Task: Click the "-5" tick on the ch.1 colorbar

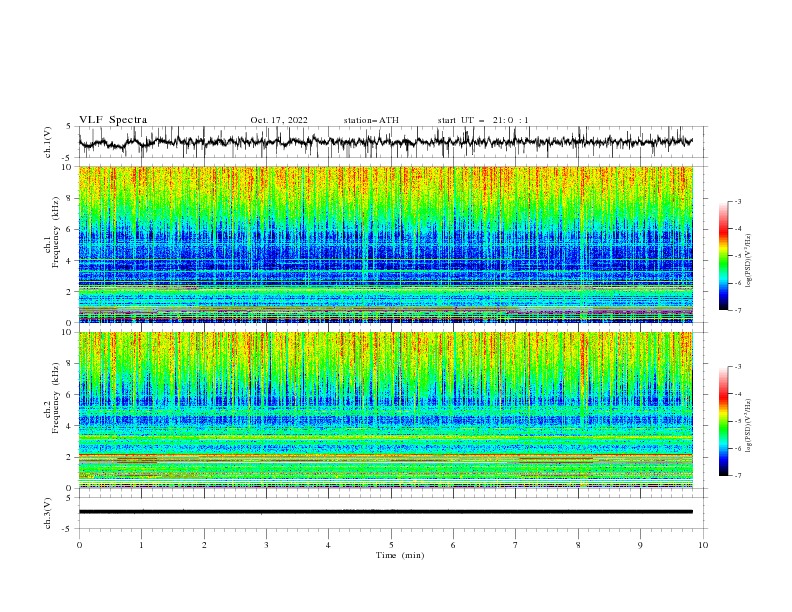Action: 738,256
